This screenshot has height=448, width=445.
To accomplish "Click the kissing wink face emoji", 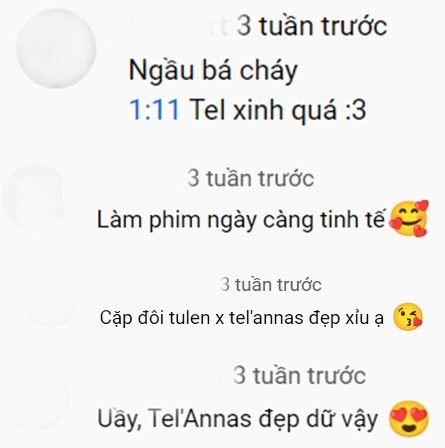I will tap(408, 317).
